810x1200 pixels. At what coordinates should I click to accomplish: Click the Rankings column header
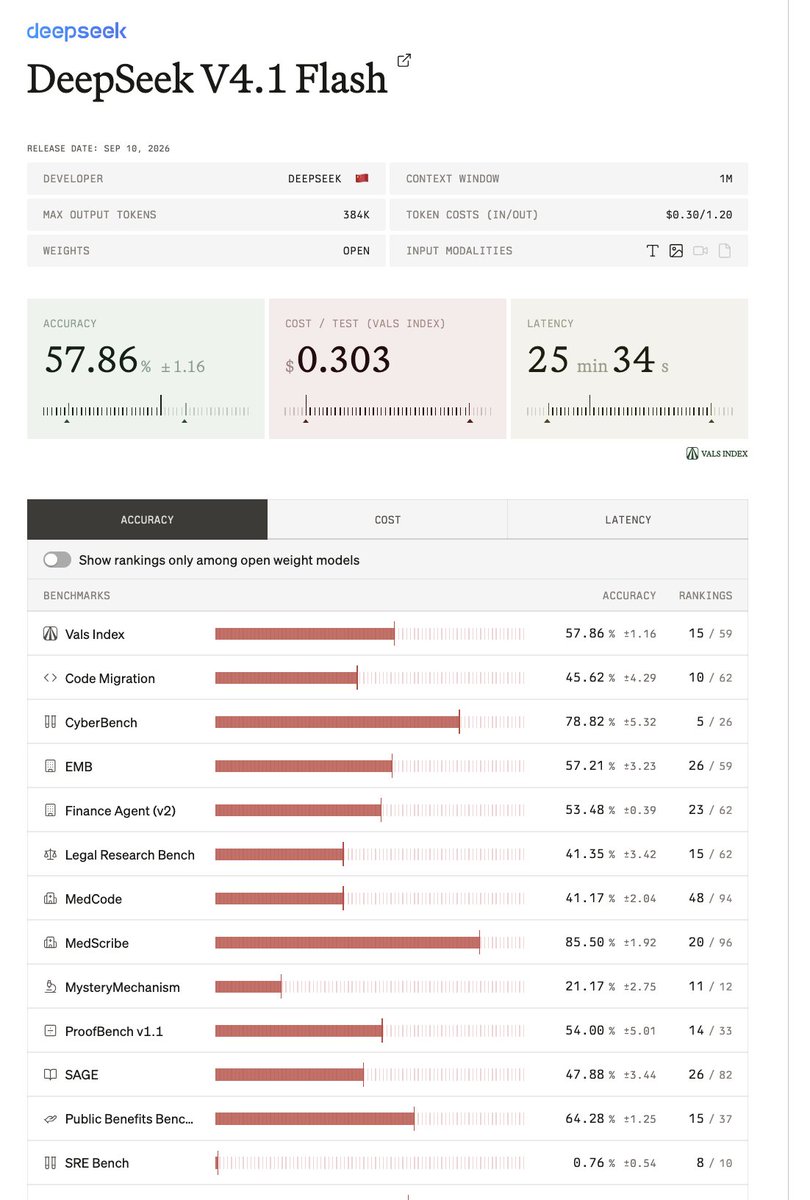point(705,595)
